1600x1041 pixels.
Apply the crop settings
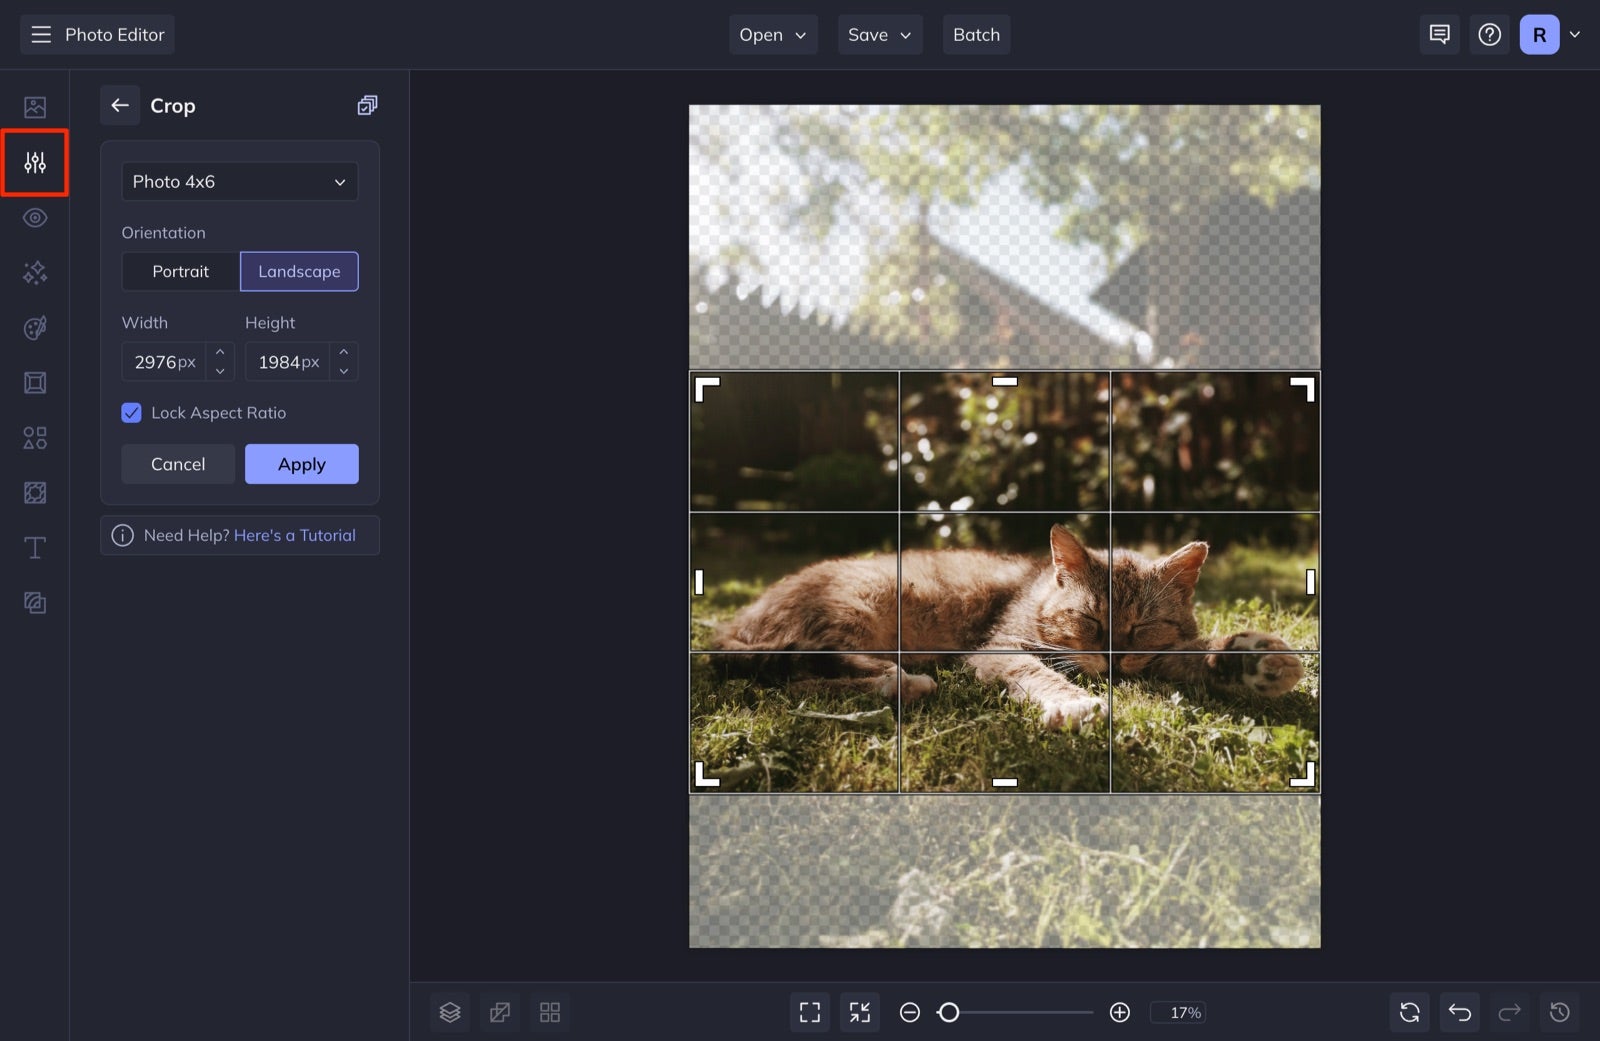(x=301, y=463)
